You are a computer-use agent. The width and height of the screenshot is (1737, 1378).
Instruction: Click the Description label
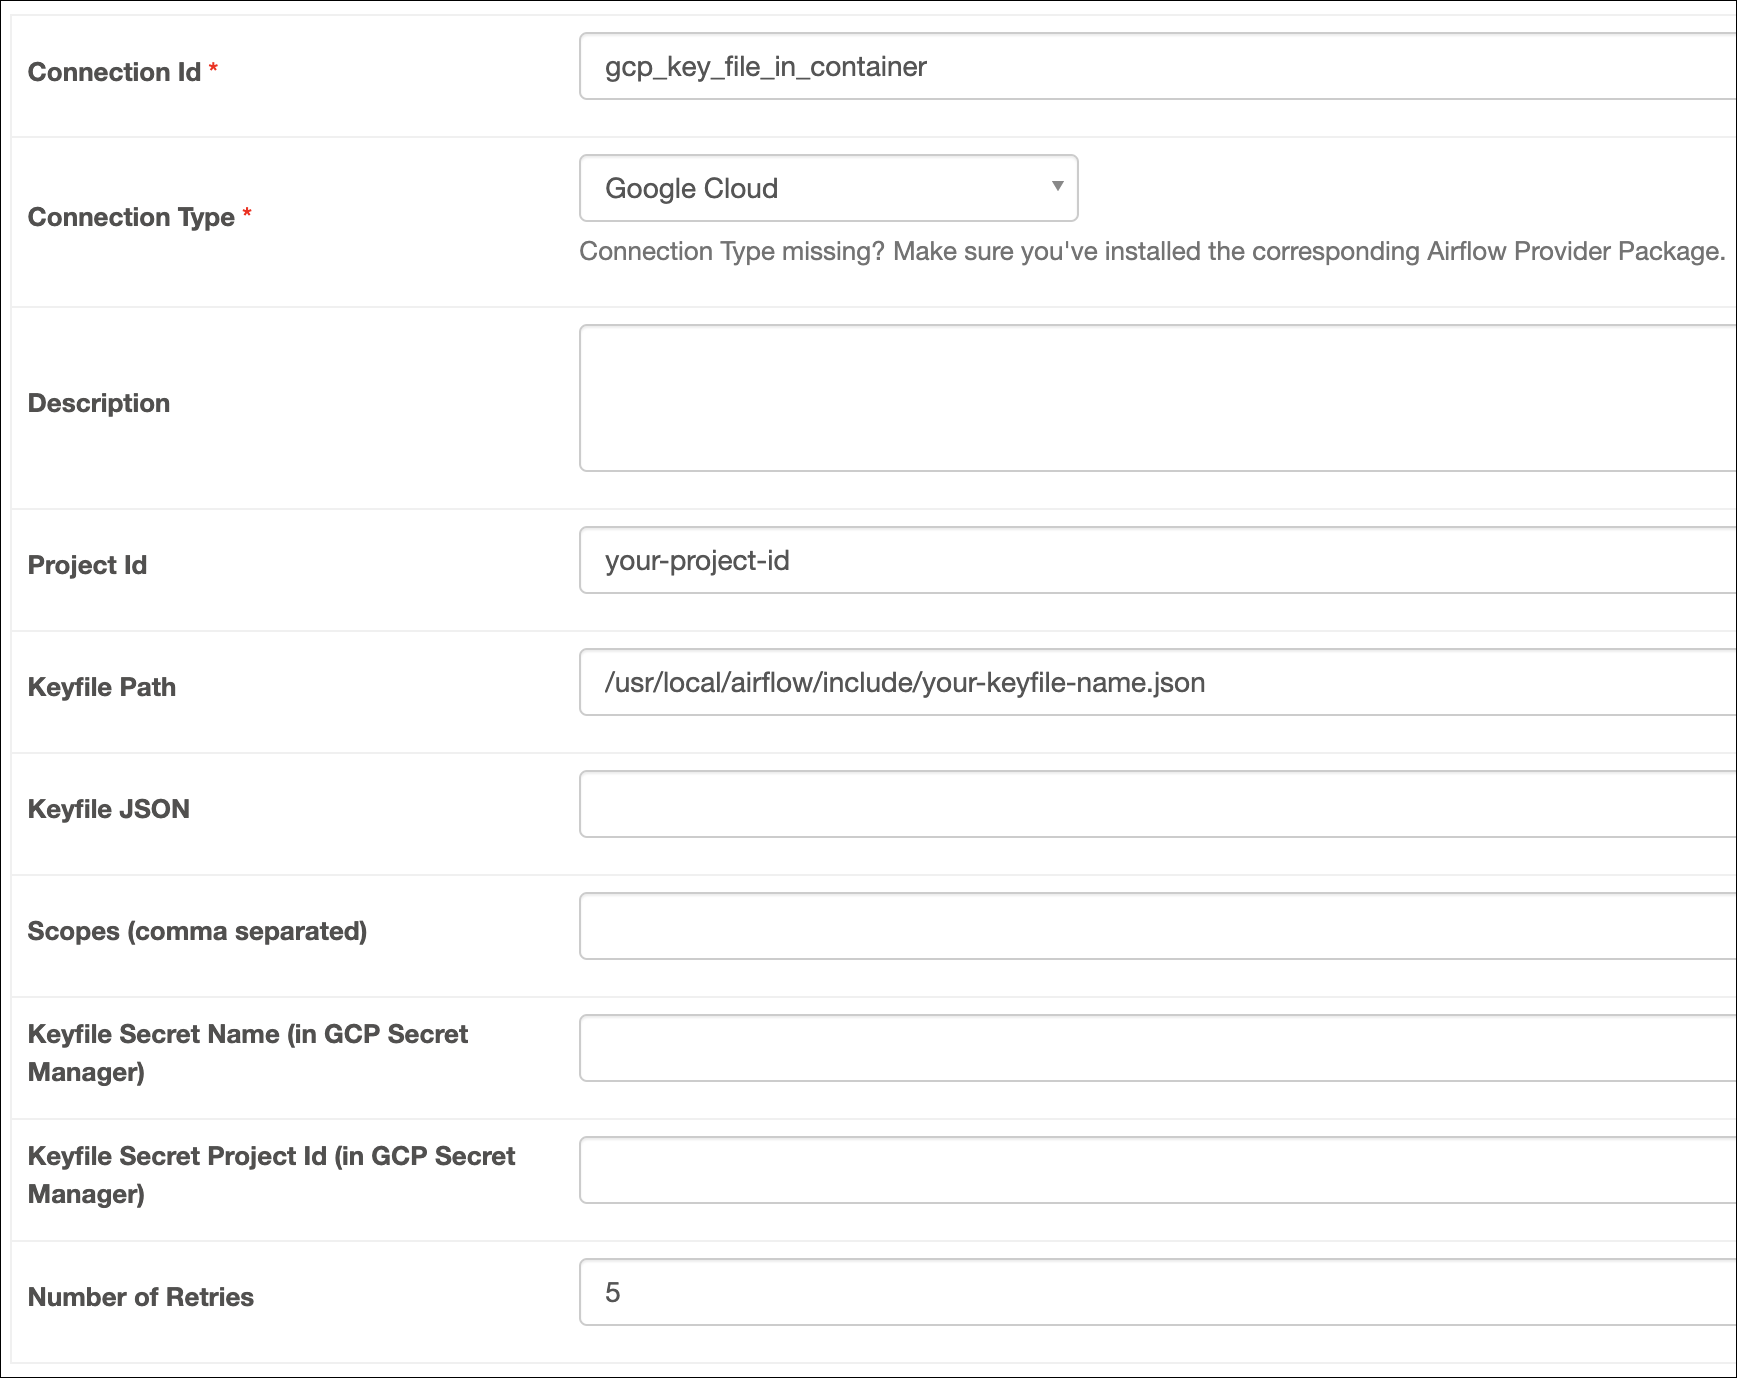click(97, 402)
